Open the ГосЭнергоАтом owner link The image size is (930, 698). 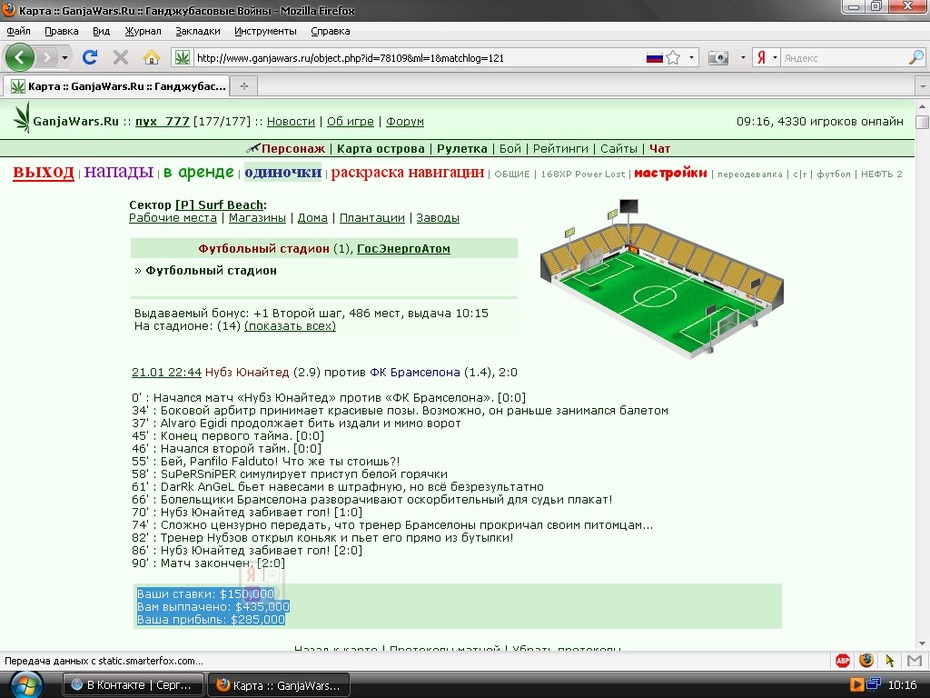(403, 249)
